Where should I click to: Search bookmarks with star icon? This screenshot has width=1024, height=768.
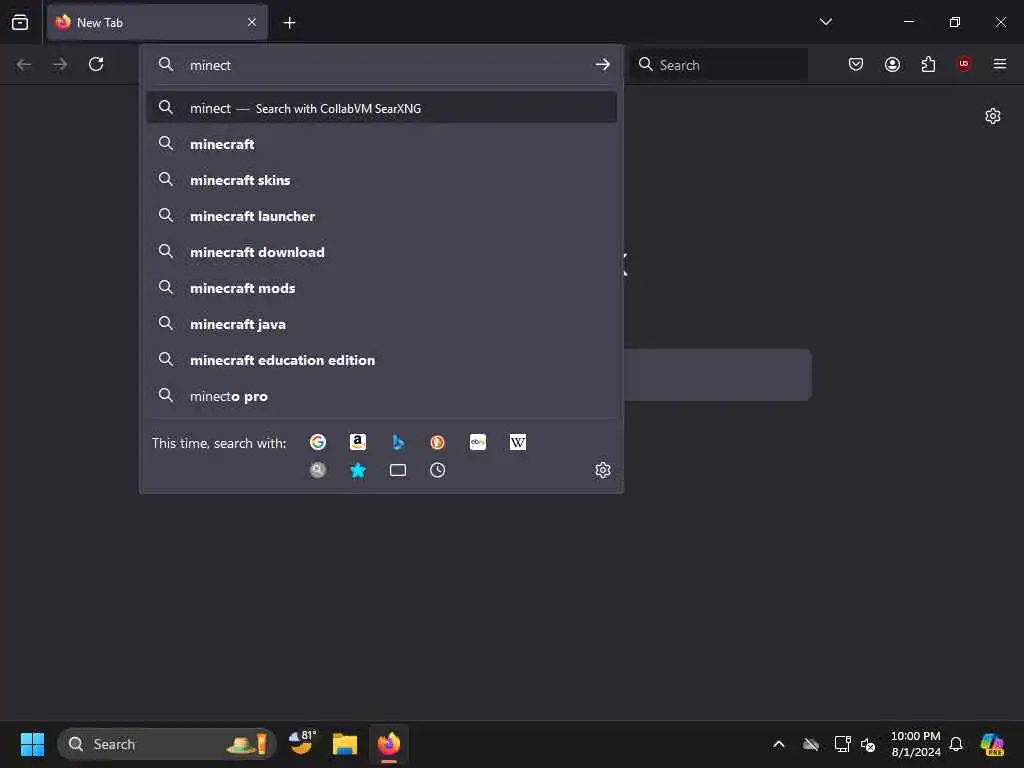point(357,470)
